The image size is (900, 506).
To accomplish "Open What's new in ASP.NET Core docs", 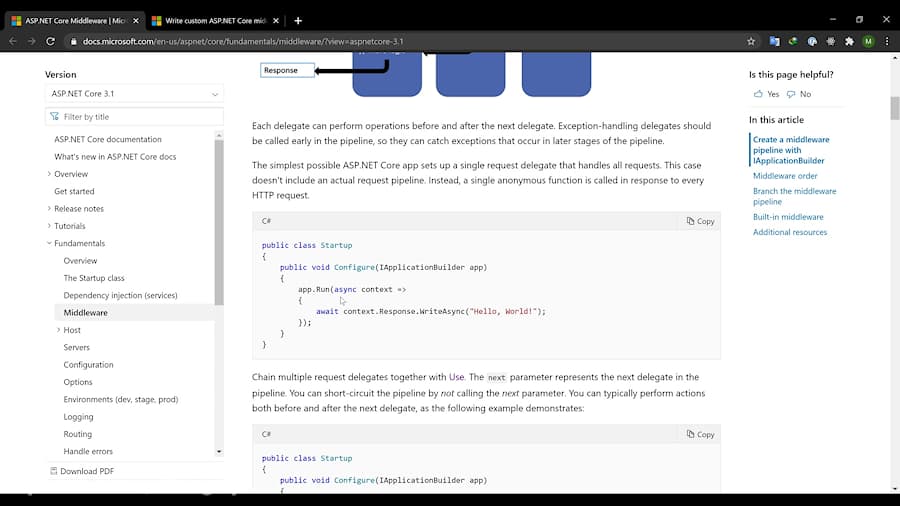I will click(115, 157).
